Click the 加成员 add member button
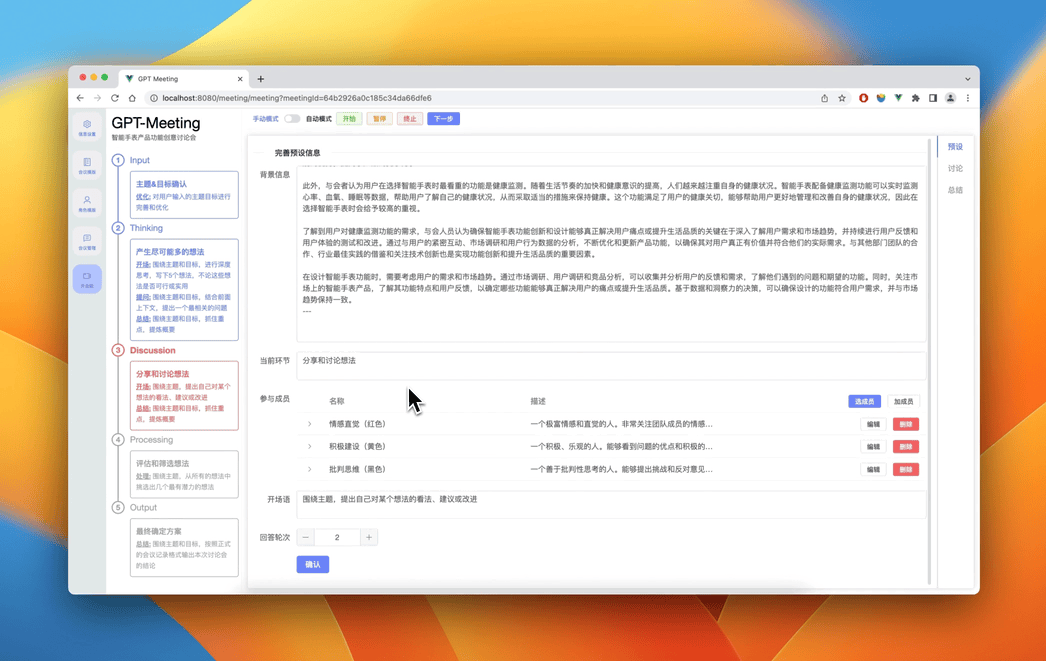The height and width of the screenshot is (661, 1046). point(903,402)
